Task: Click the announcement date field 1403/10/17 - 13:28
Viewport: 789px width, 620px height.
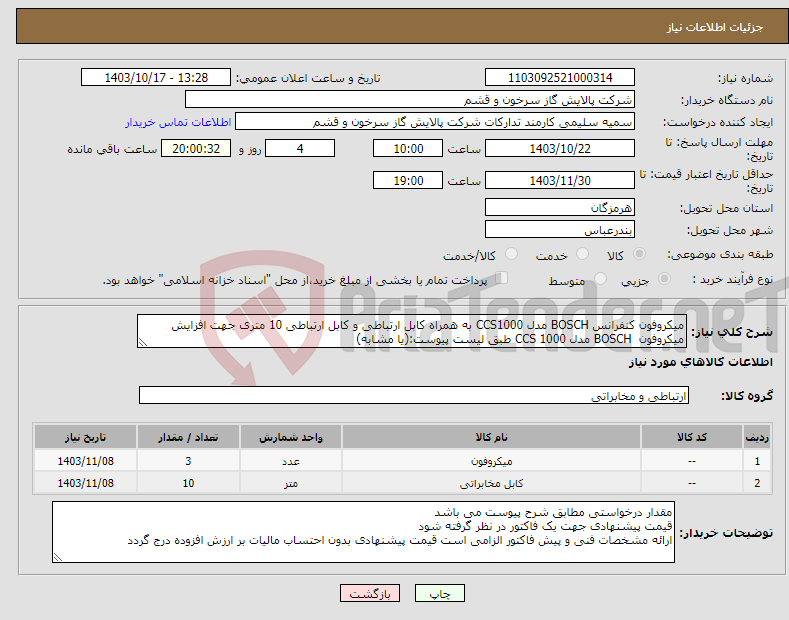Action: pos(156,78)
